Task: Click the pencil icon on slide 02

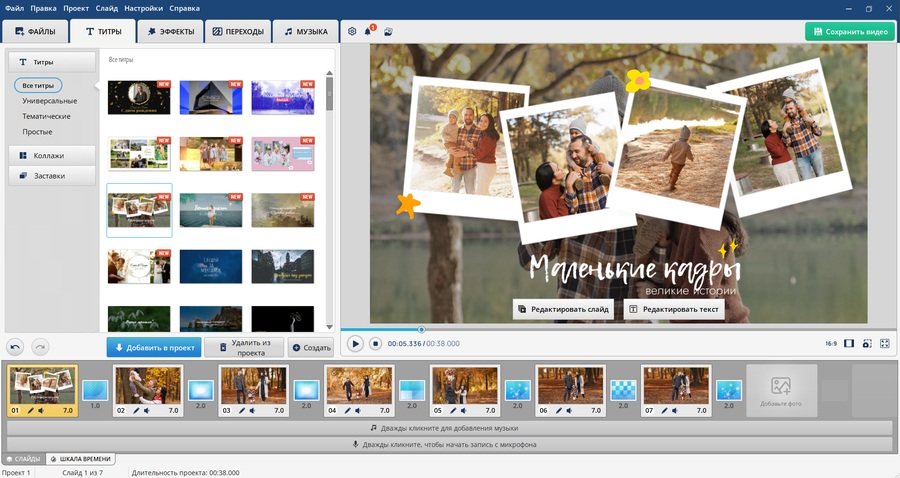Action: [135, 410]
